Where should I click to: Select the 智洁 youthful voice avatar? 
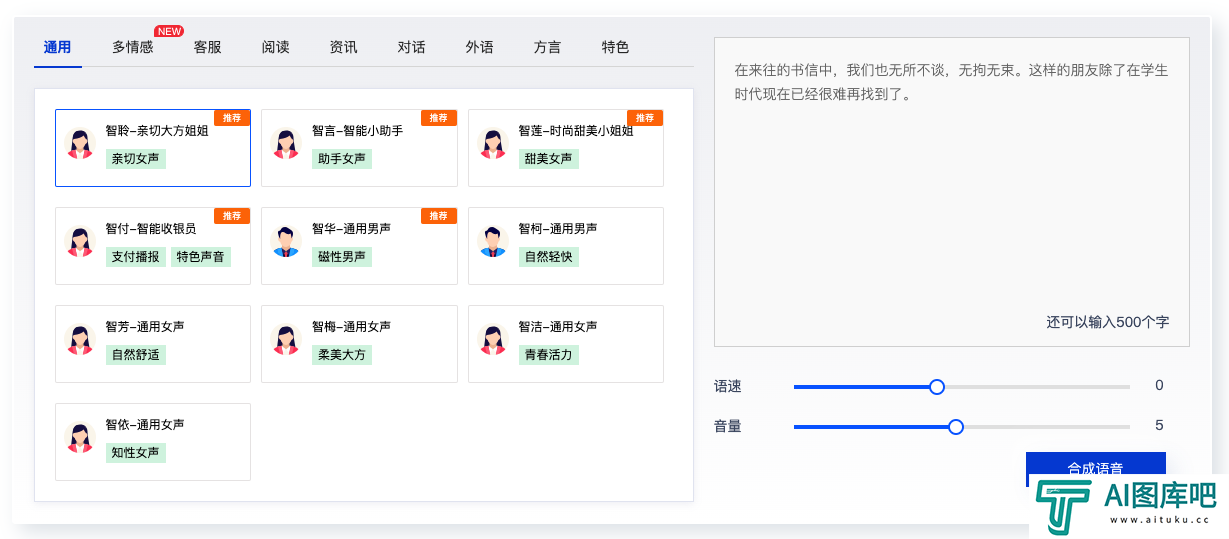493,339
